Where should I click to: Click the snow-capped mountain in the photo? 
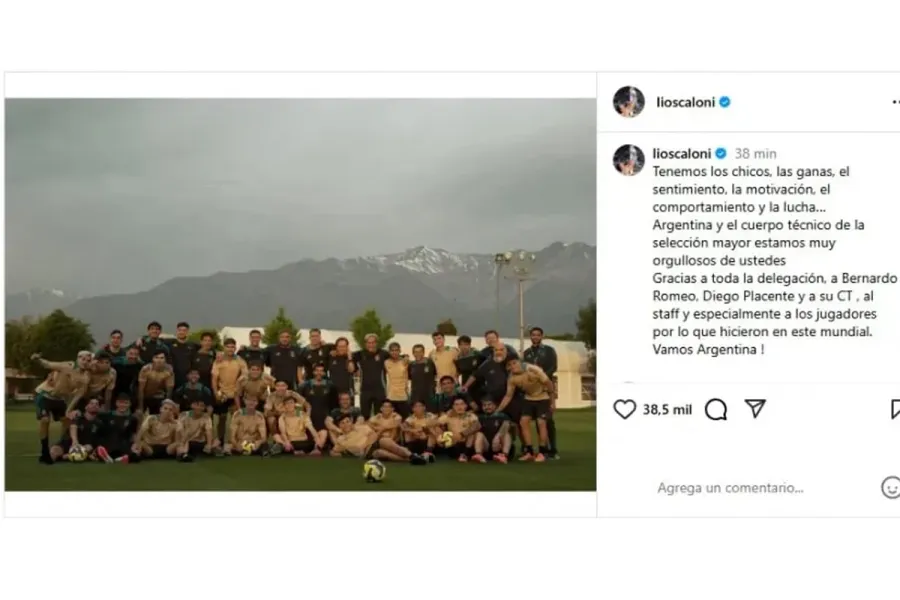(x=425, y=261)
